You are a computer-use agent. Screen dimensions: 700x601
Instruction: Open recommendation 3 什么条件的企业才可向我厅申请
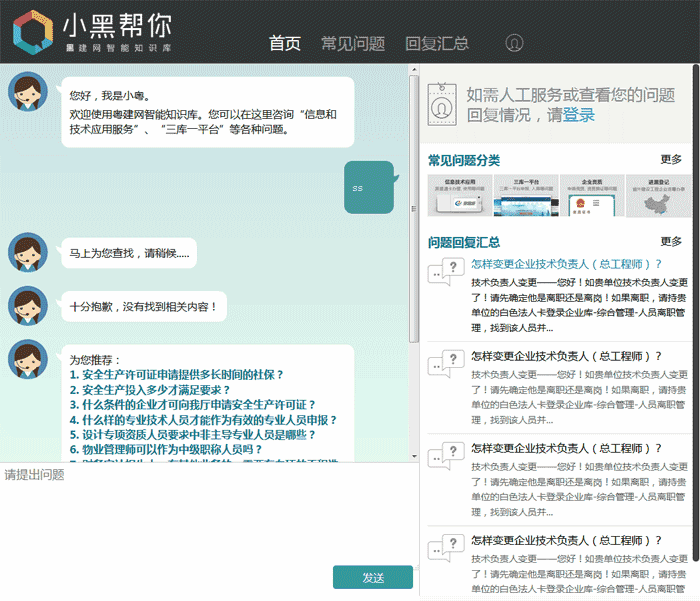(192, 405)
